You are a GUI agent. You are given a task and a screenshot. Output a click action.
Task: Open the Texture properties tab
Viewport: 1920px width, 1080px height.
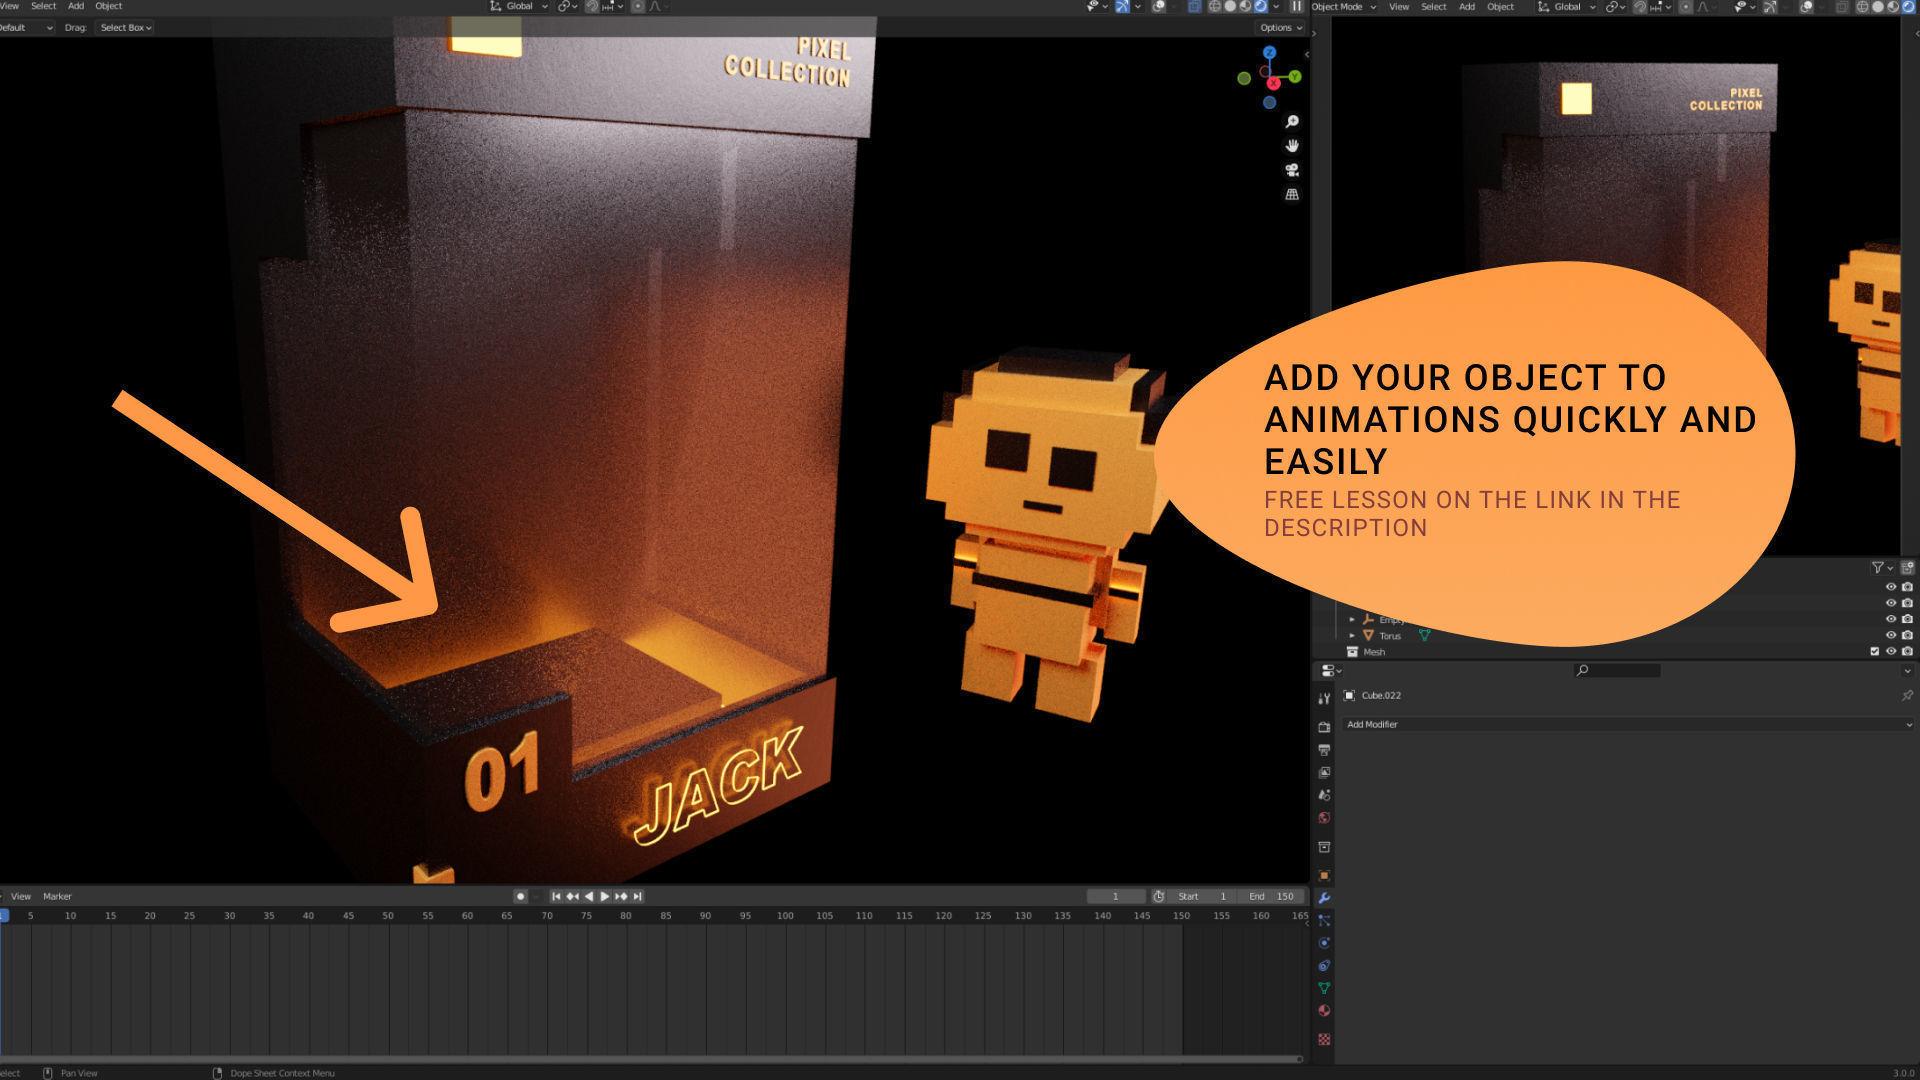click(x=1324, y=1039)
